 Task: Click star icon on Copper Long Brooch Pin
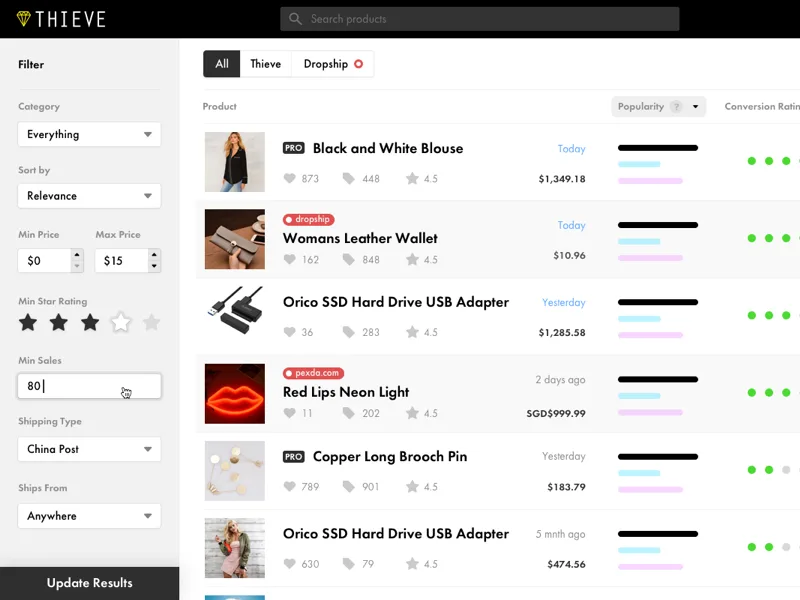(x=412, y=487)
